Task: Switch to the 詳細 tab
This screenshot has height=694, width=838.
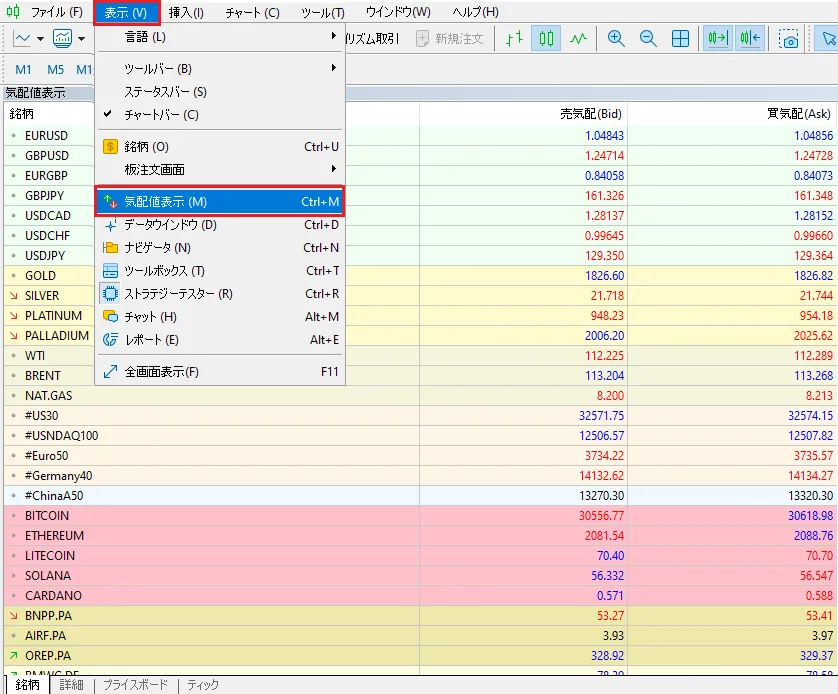Action: pos(71,685)
